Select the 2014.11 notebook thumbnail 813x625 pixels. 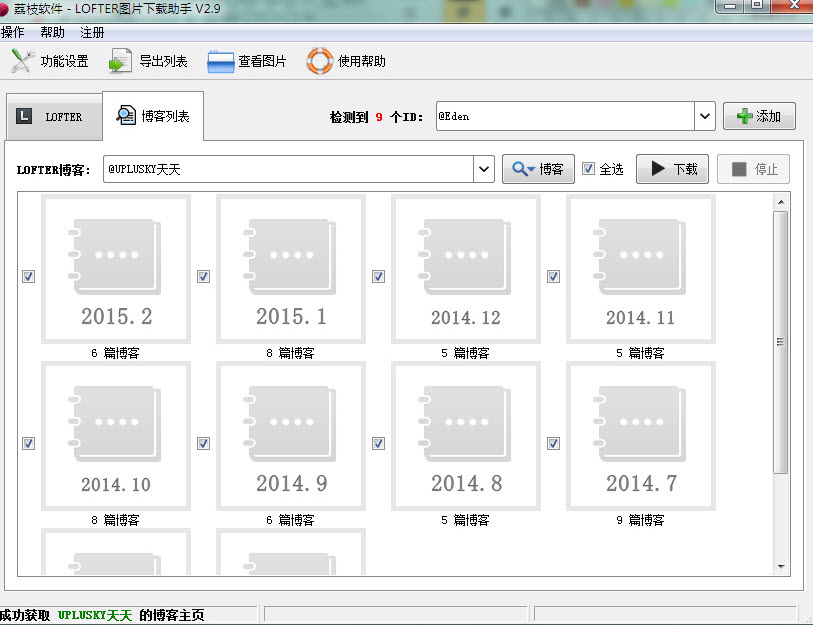click(641, 269)
